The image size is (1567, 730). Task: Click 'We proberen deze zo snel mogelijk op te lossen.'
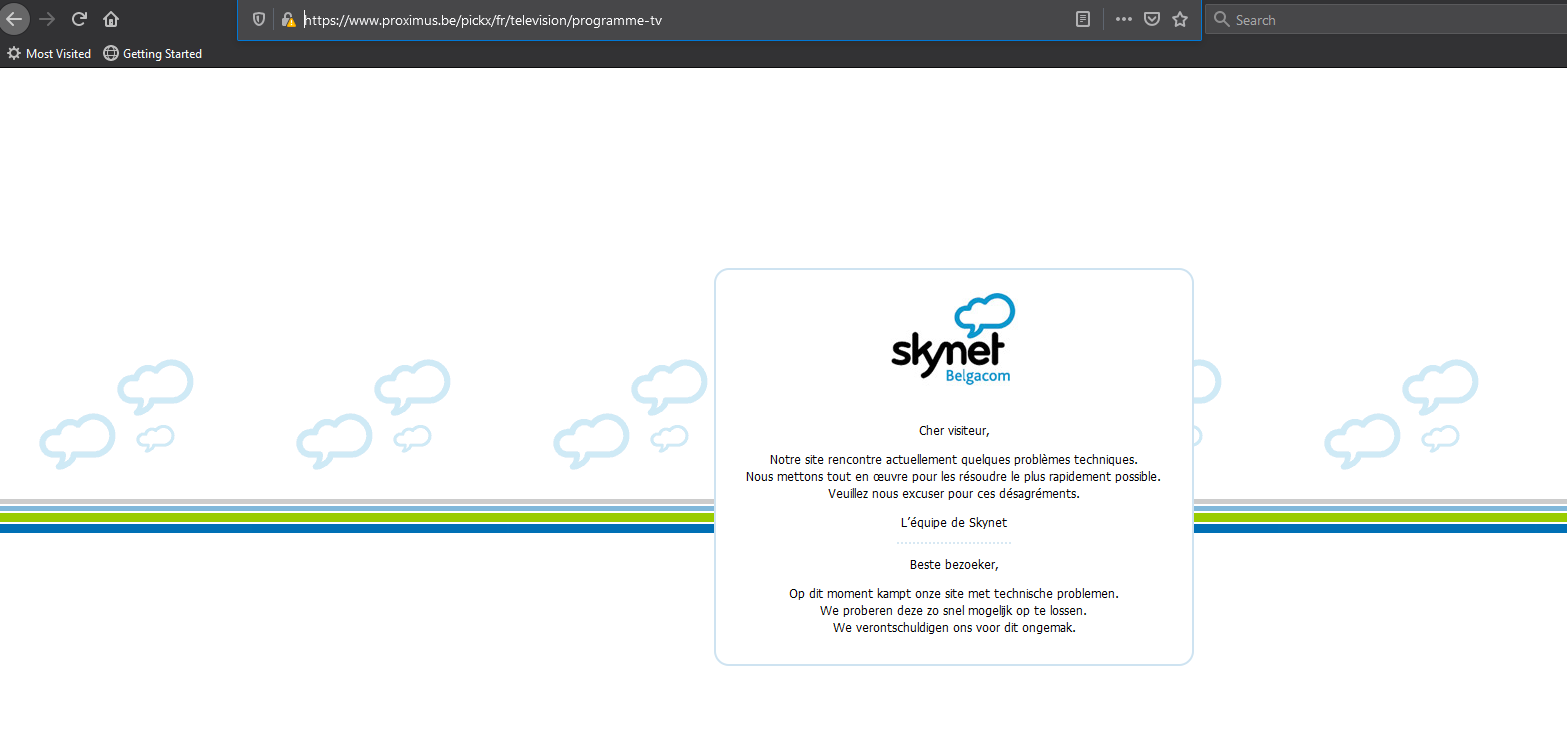(954, 611)
